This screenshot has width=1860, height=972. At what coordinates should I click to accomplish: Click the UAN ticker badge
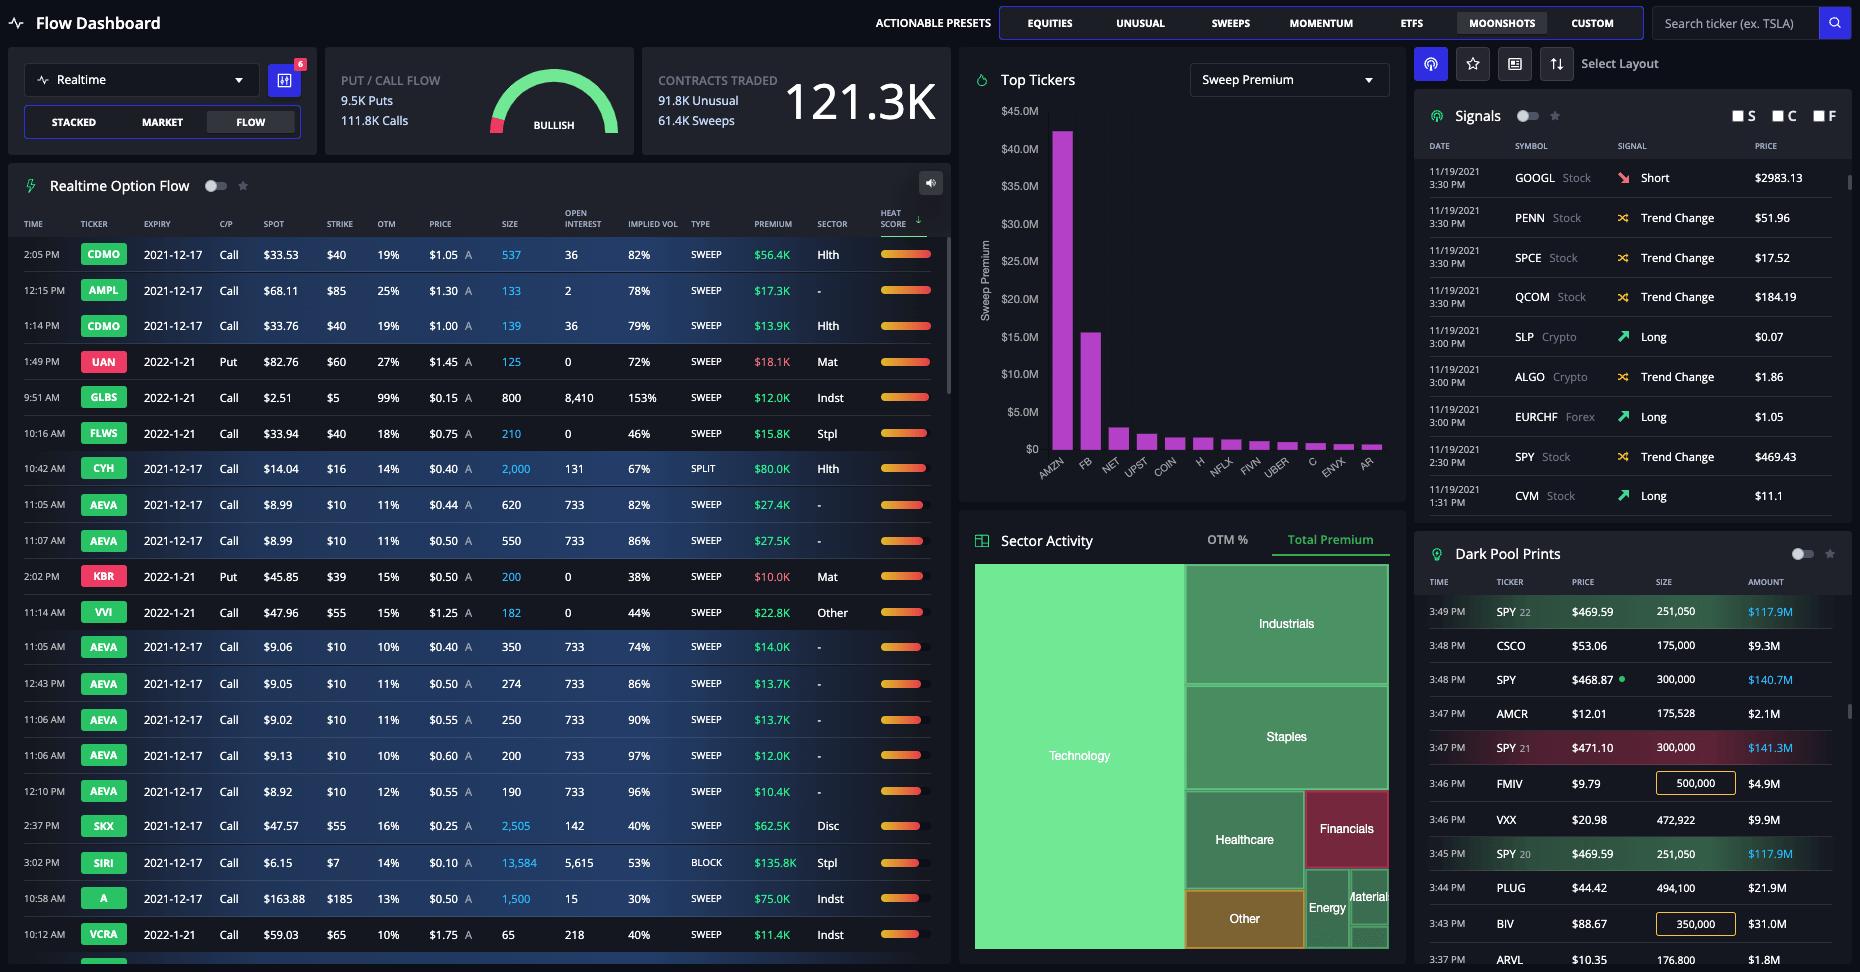104,362
